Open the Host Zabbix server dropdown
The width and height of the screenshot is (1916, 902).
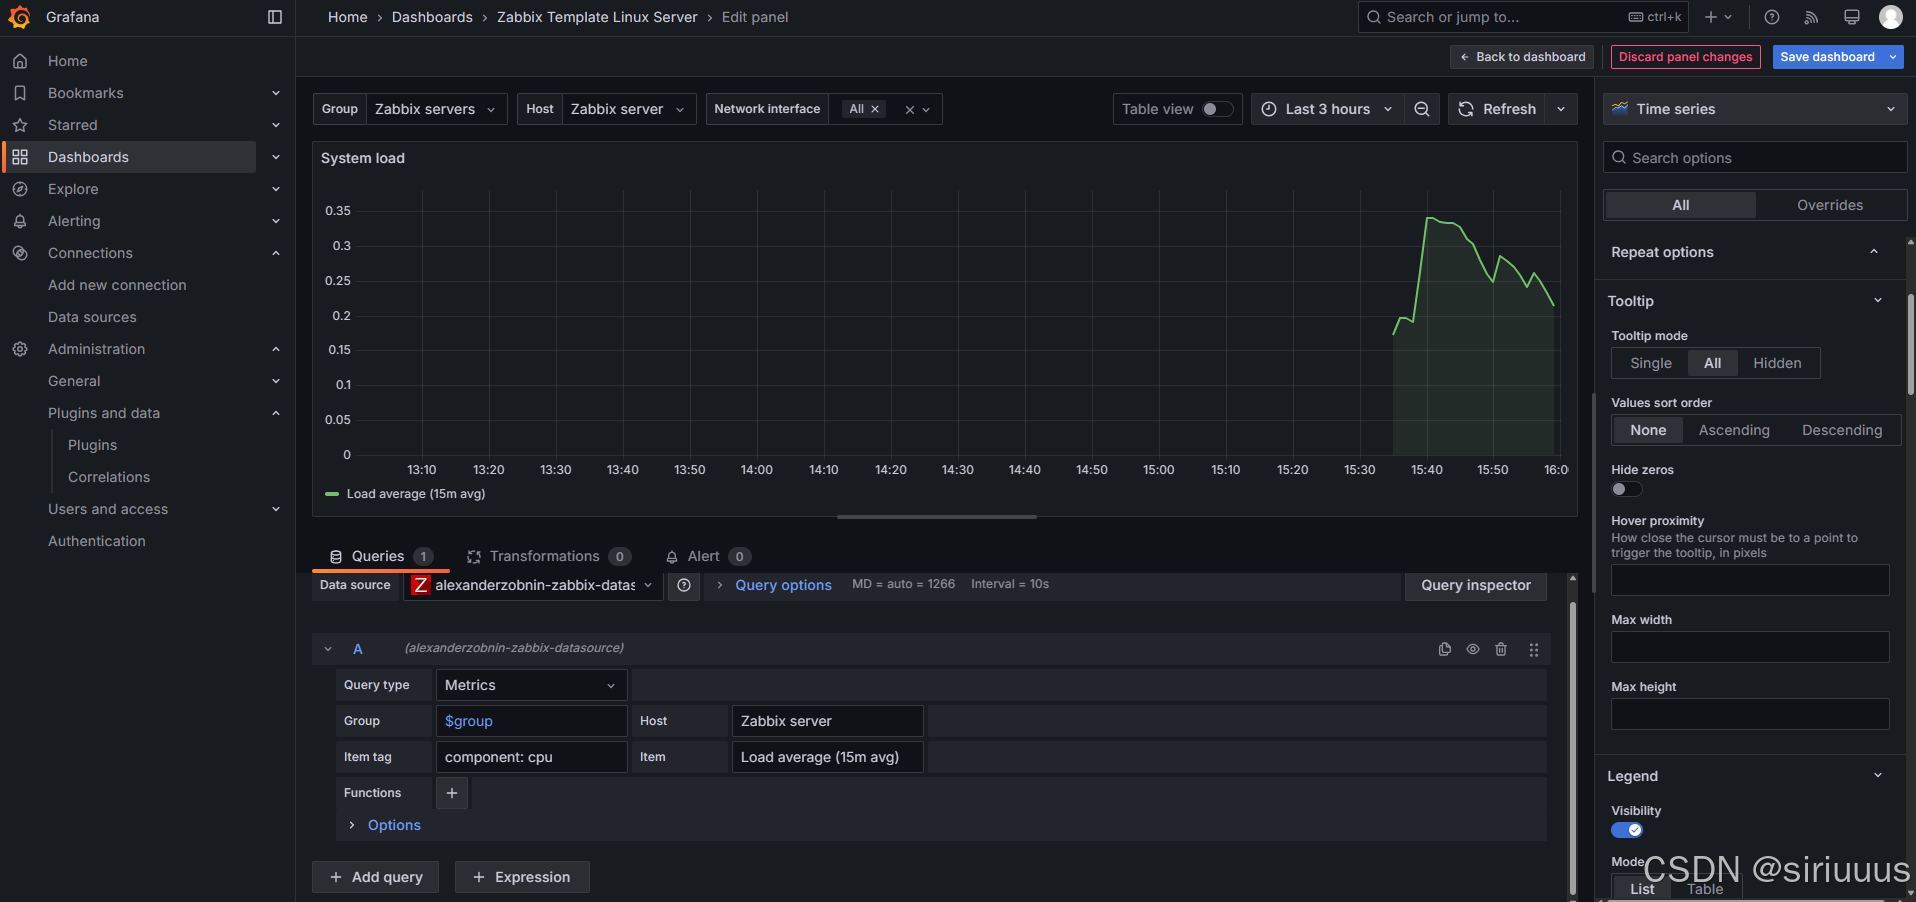pos(628,109)
